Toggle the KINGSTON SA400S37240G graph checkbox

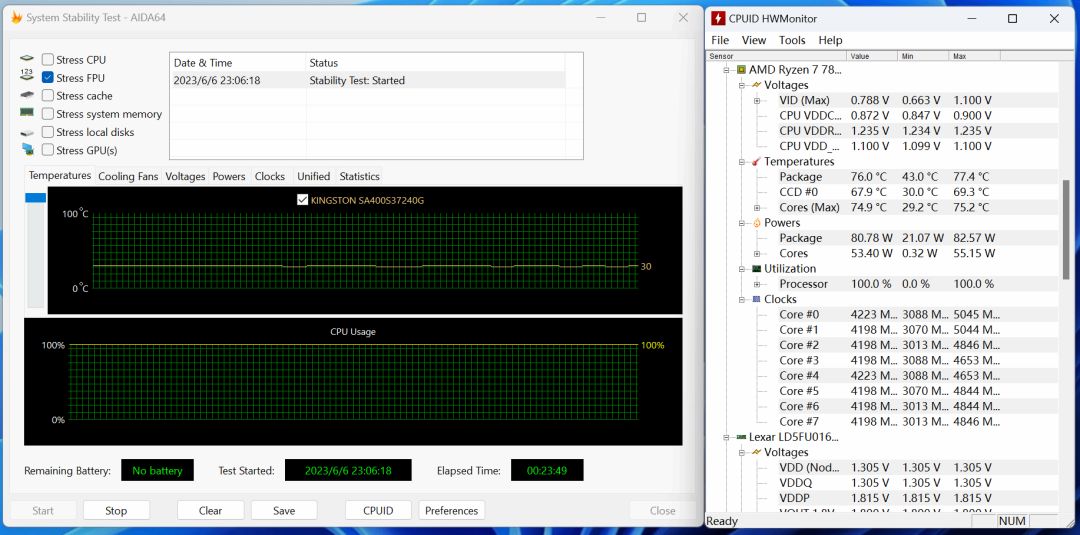pyautogui.click(x=303, y=200)
